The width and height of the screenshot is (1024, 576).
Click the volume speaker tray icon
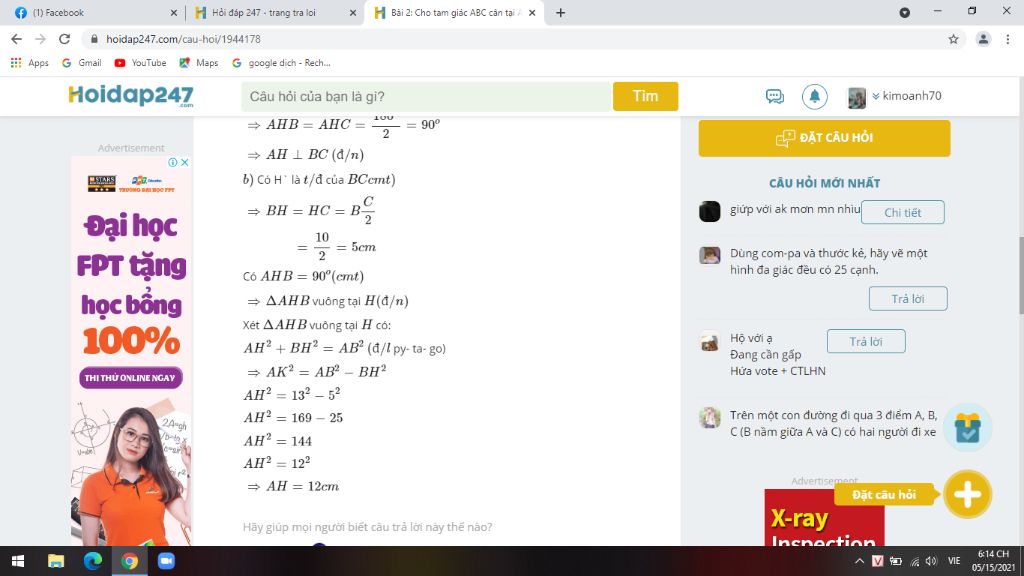point(931,561)
